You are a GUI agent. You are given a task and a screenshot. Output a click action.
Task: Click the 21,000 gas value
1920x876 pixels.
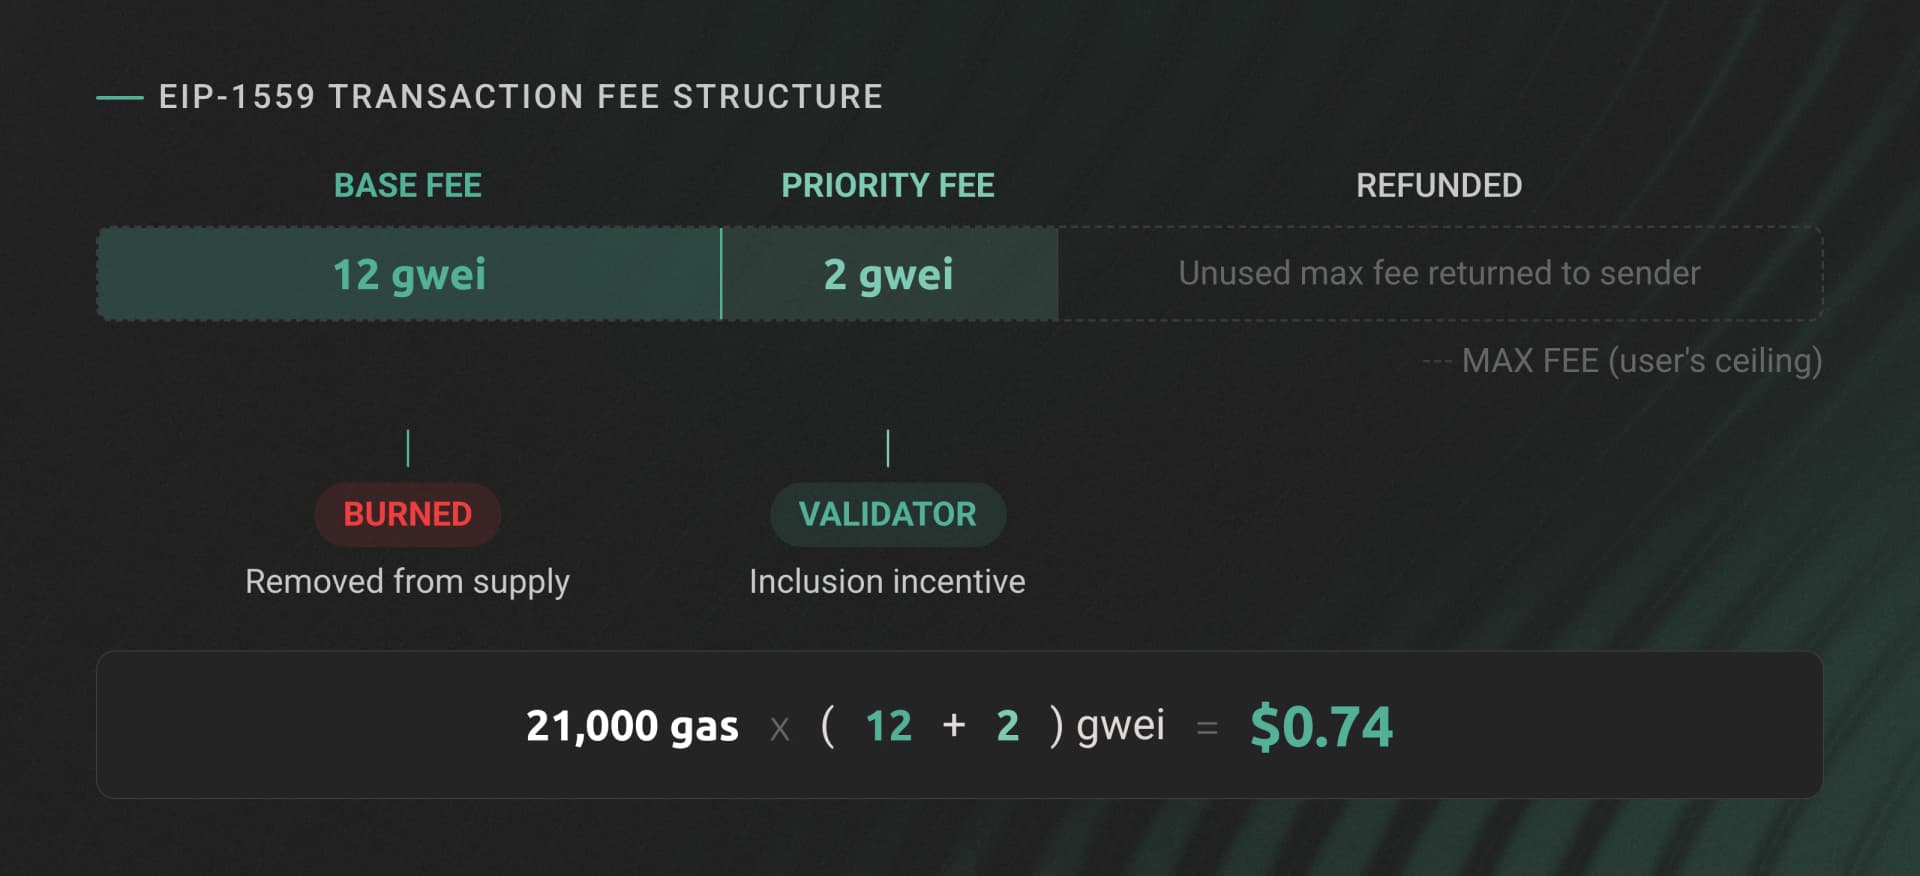tap(631, 726)
